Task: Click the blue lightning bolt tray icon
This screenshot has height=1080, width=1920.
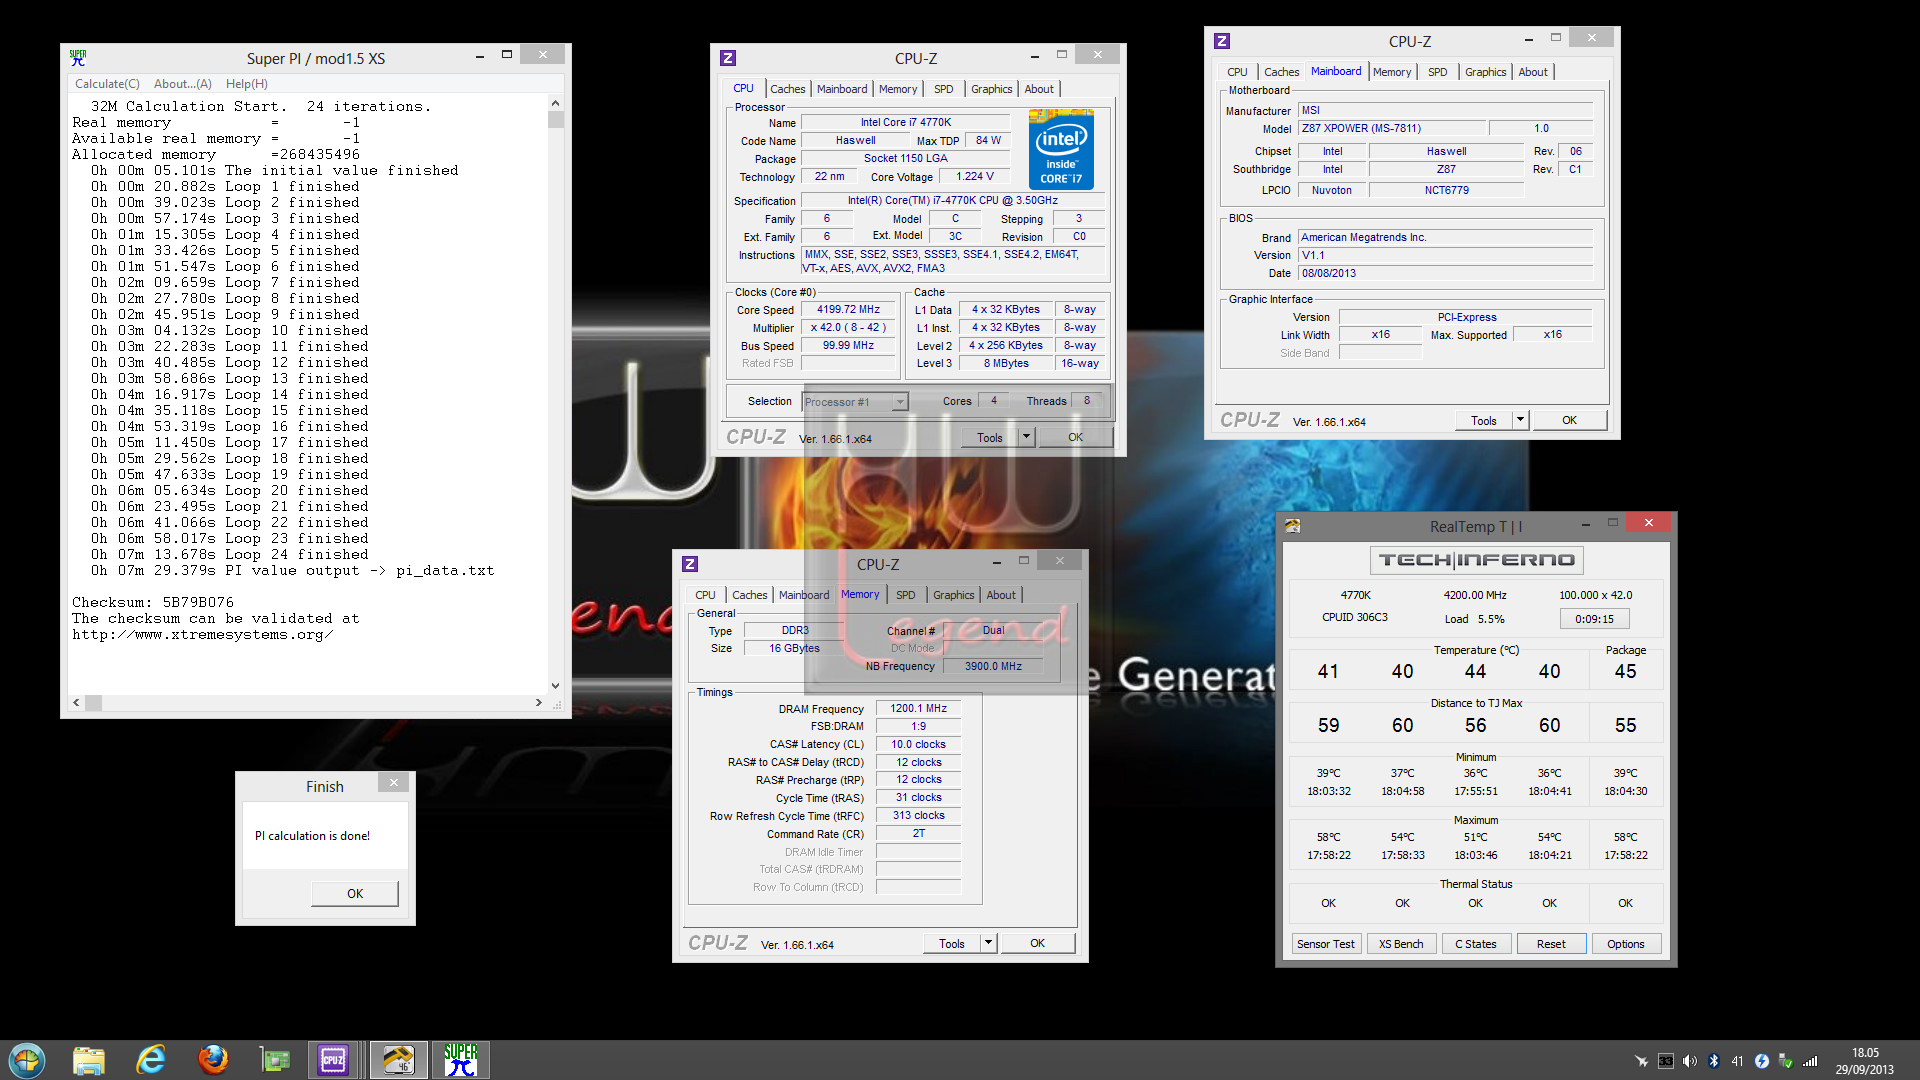Action: pyautogui.click(x=1762, y=1061)
